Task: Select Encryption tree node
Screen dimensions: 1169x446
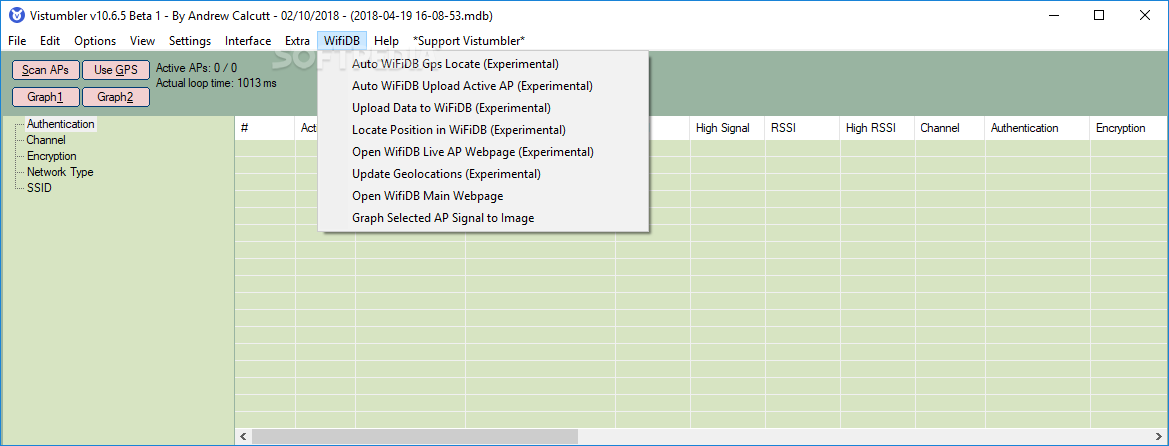Action: (51, 156)
